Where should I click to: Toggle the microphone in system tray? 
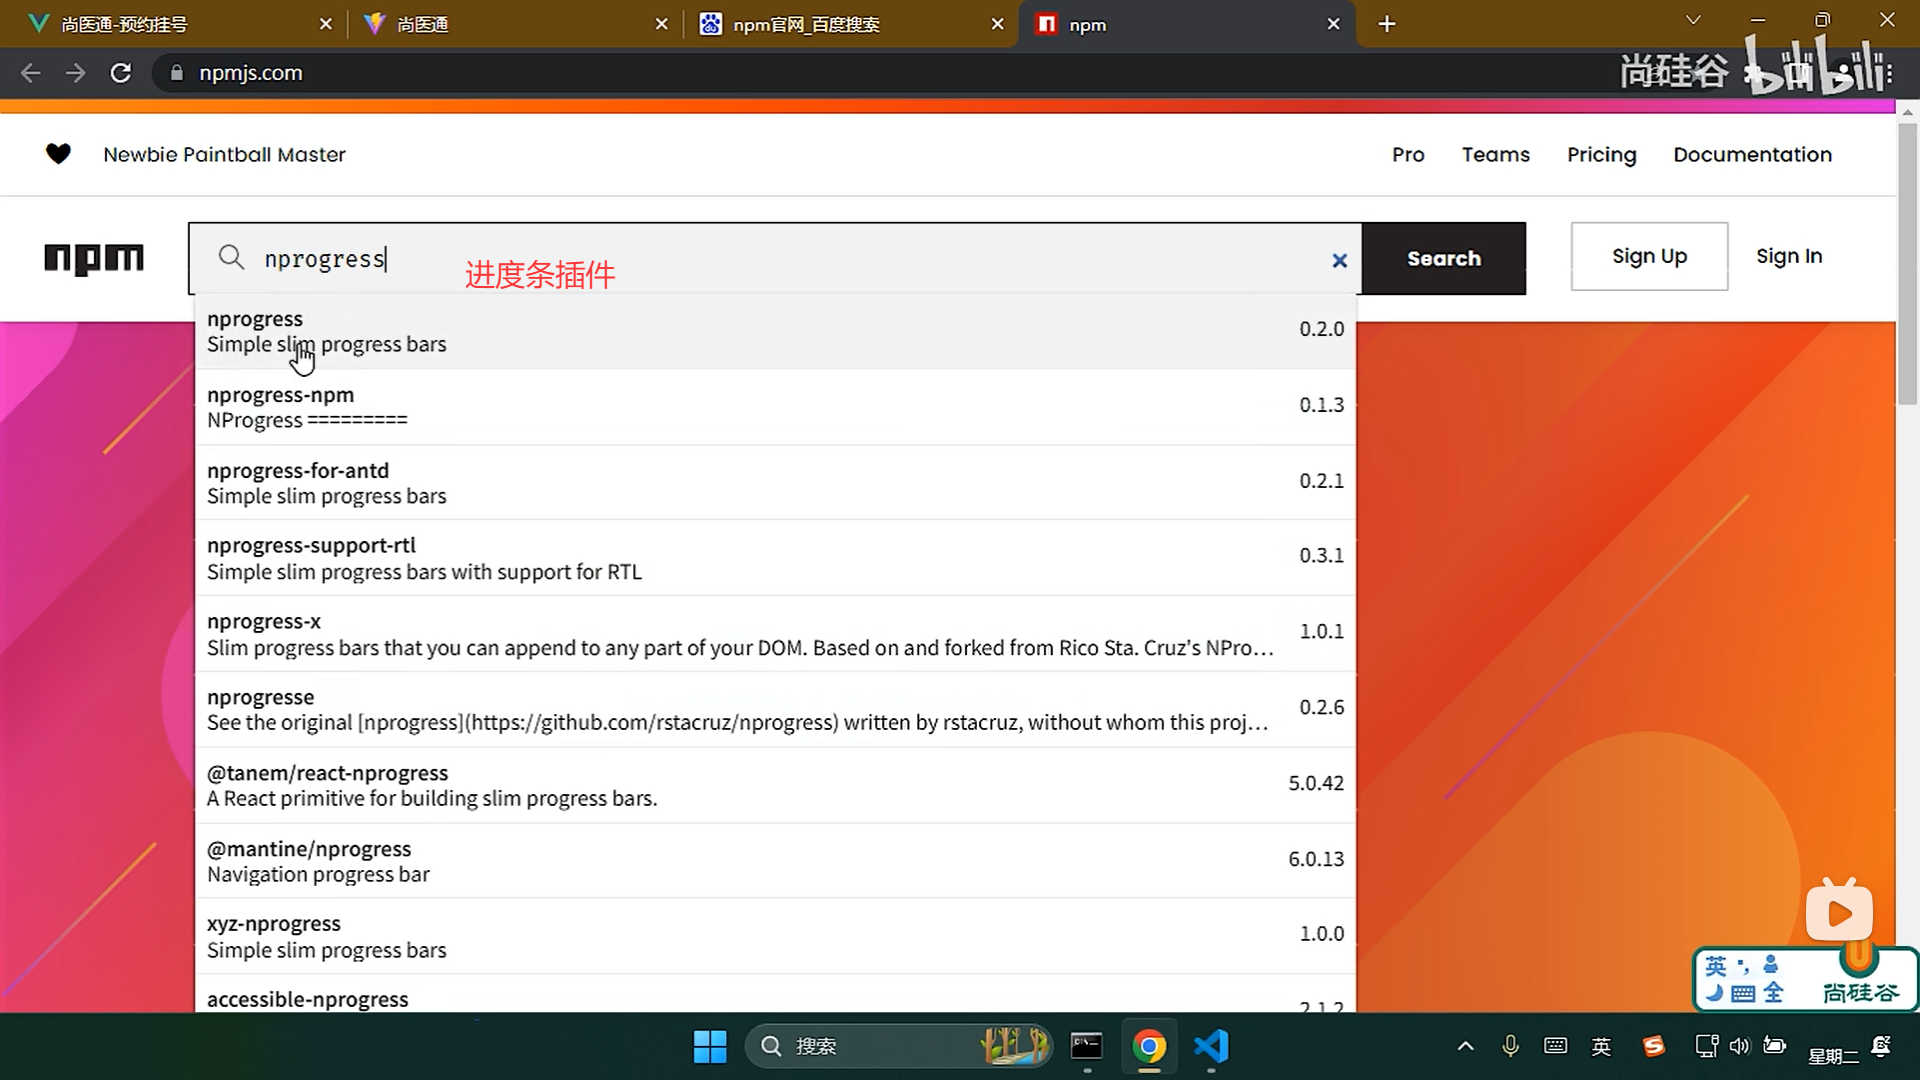[1510, 1046]
